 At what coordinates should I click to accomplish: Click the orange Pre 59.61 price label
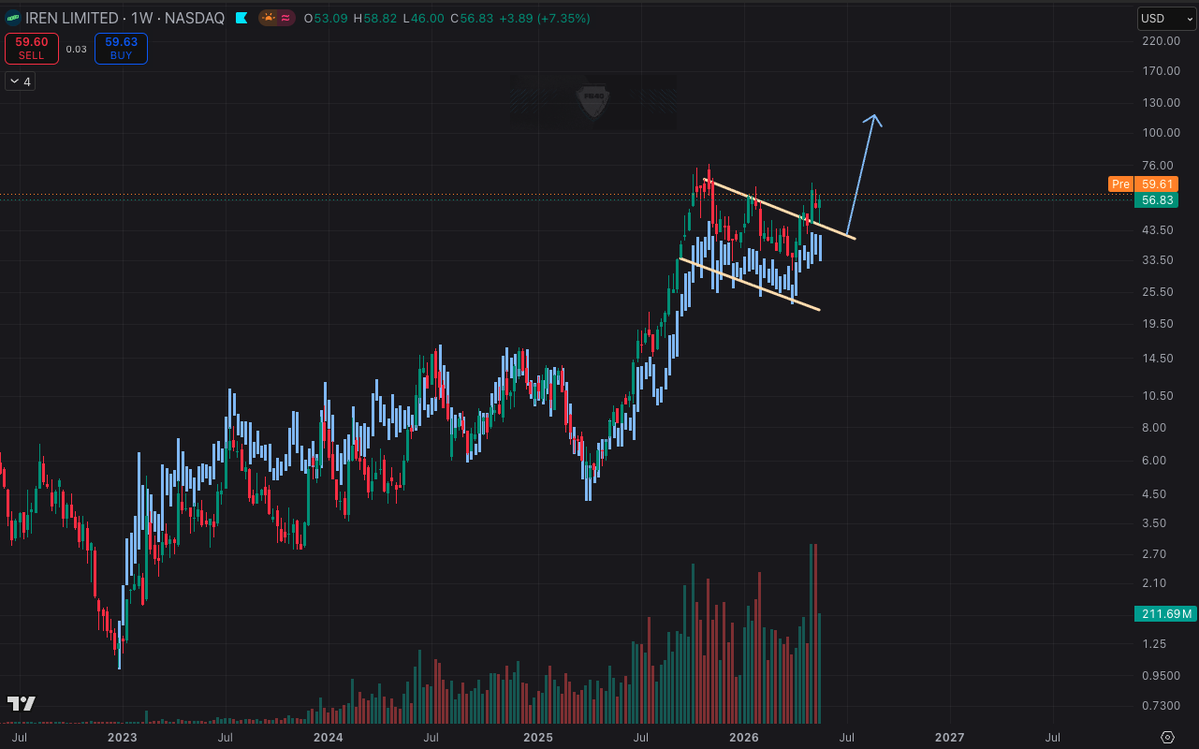click(1142, 183)
